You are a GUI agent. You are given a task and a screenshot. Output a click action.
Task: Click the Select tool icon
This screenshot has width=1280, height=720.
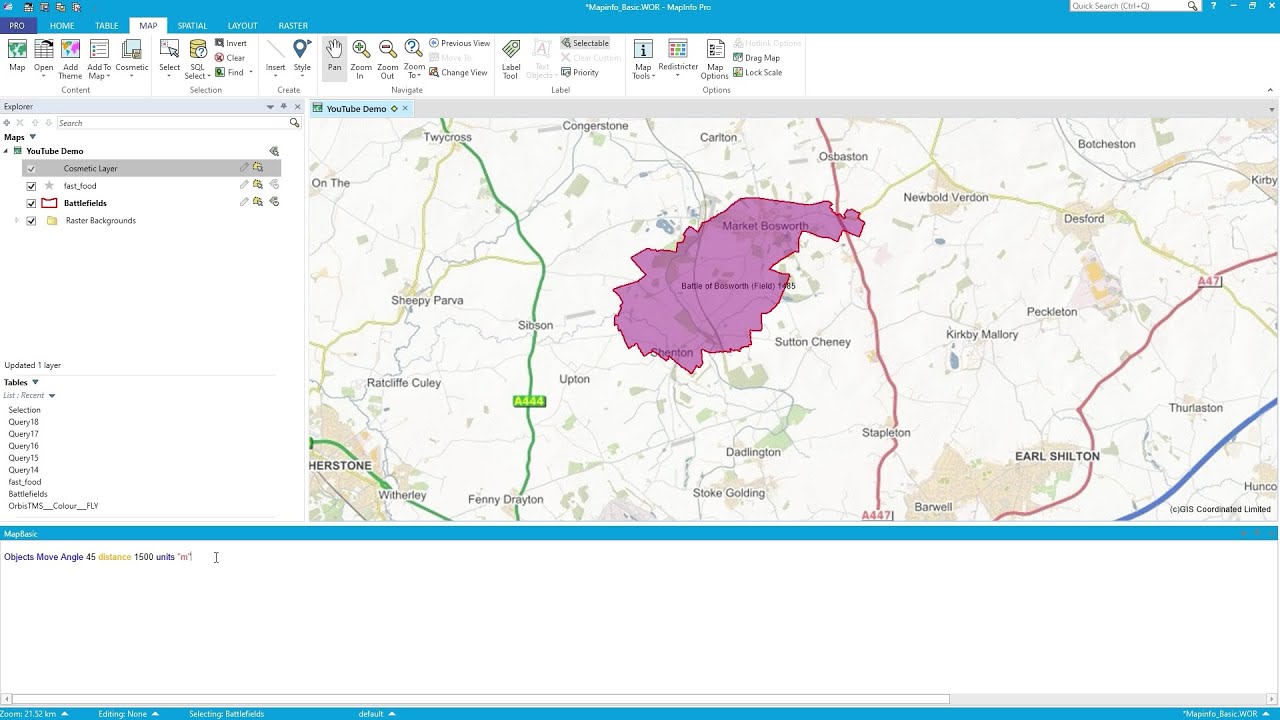170,49
